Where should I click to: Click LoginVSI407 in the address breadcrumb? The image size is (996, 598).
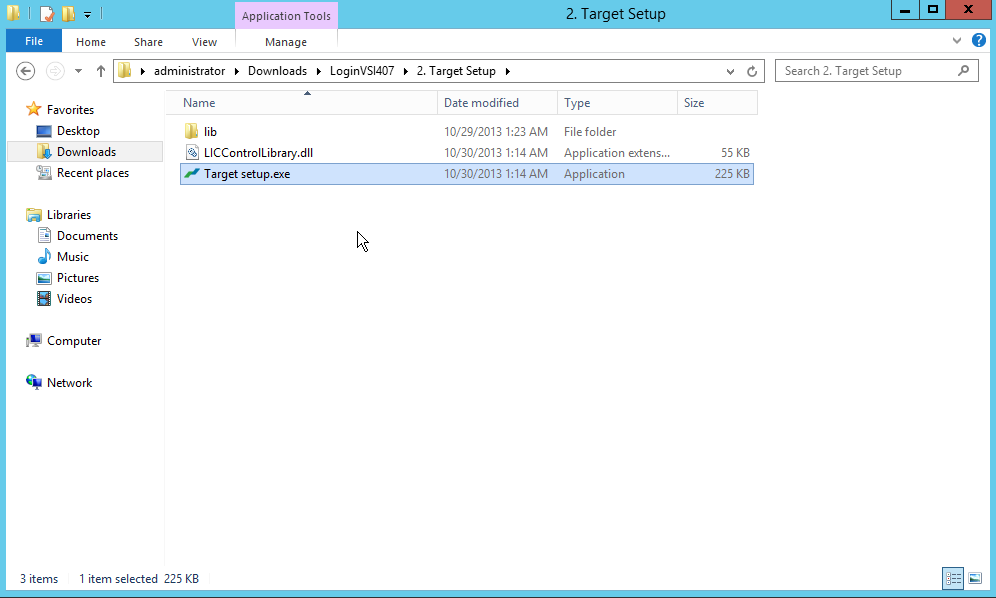tap(361, 71)
